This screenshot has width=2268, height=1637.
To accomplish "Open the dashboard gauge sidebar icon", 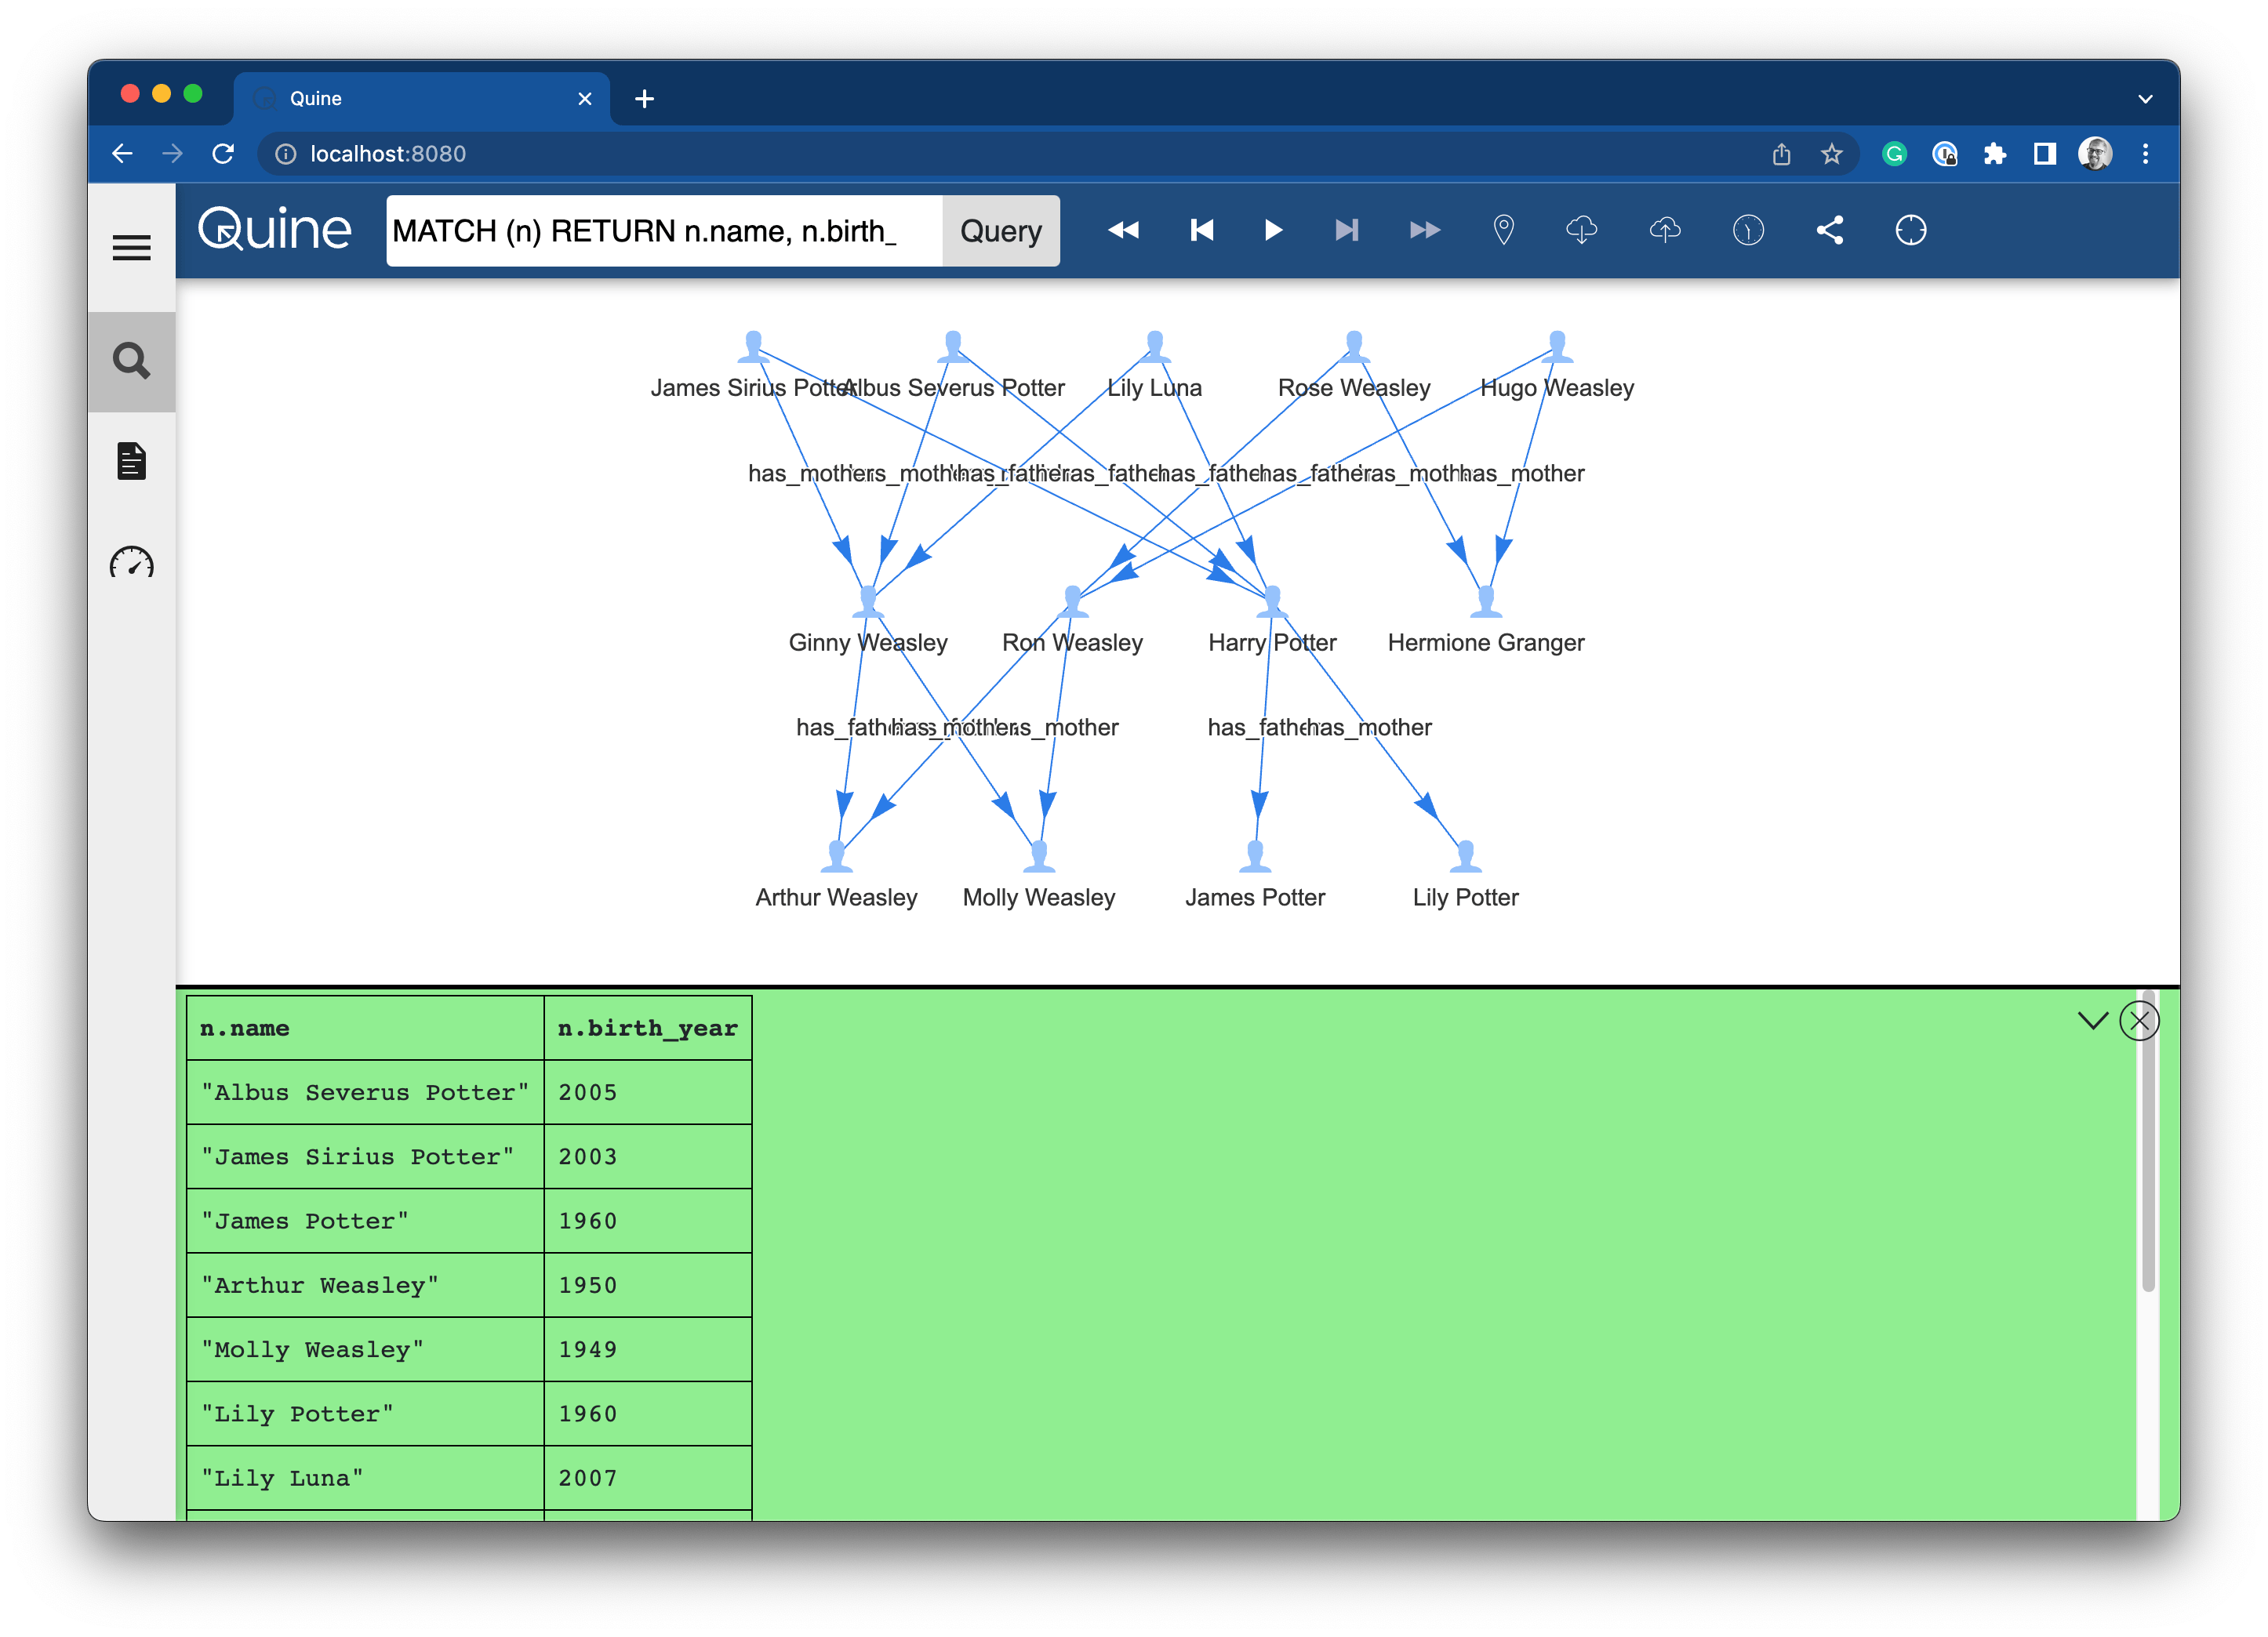I will [131, 563].
